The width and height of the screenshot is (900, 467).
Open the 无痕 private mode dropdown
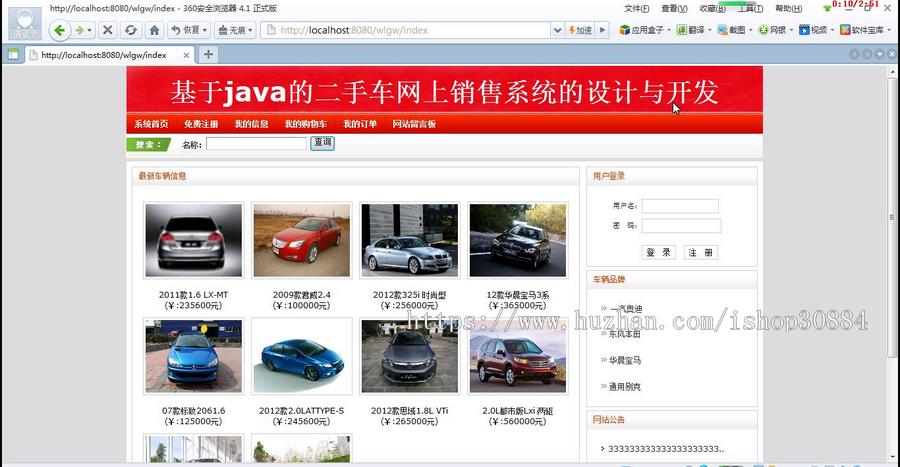[235, 30]
